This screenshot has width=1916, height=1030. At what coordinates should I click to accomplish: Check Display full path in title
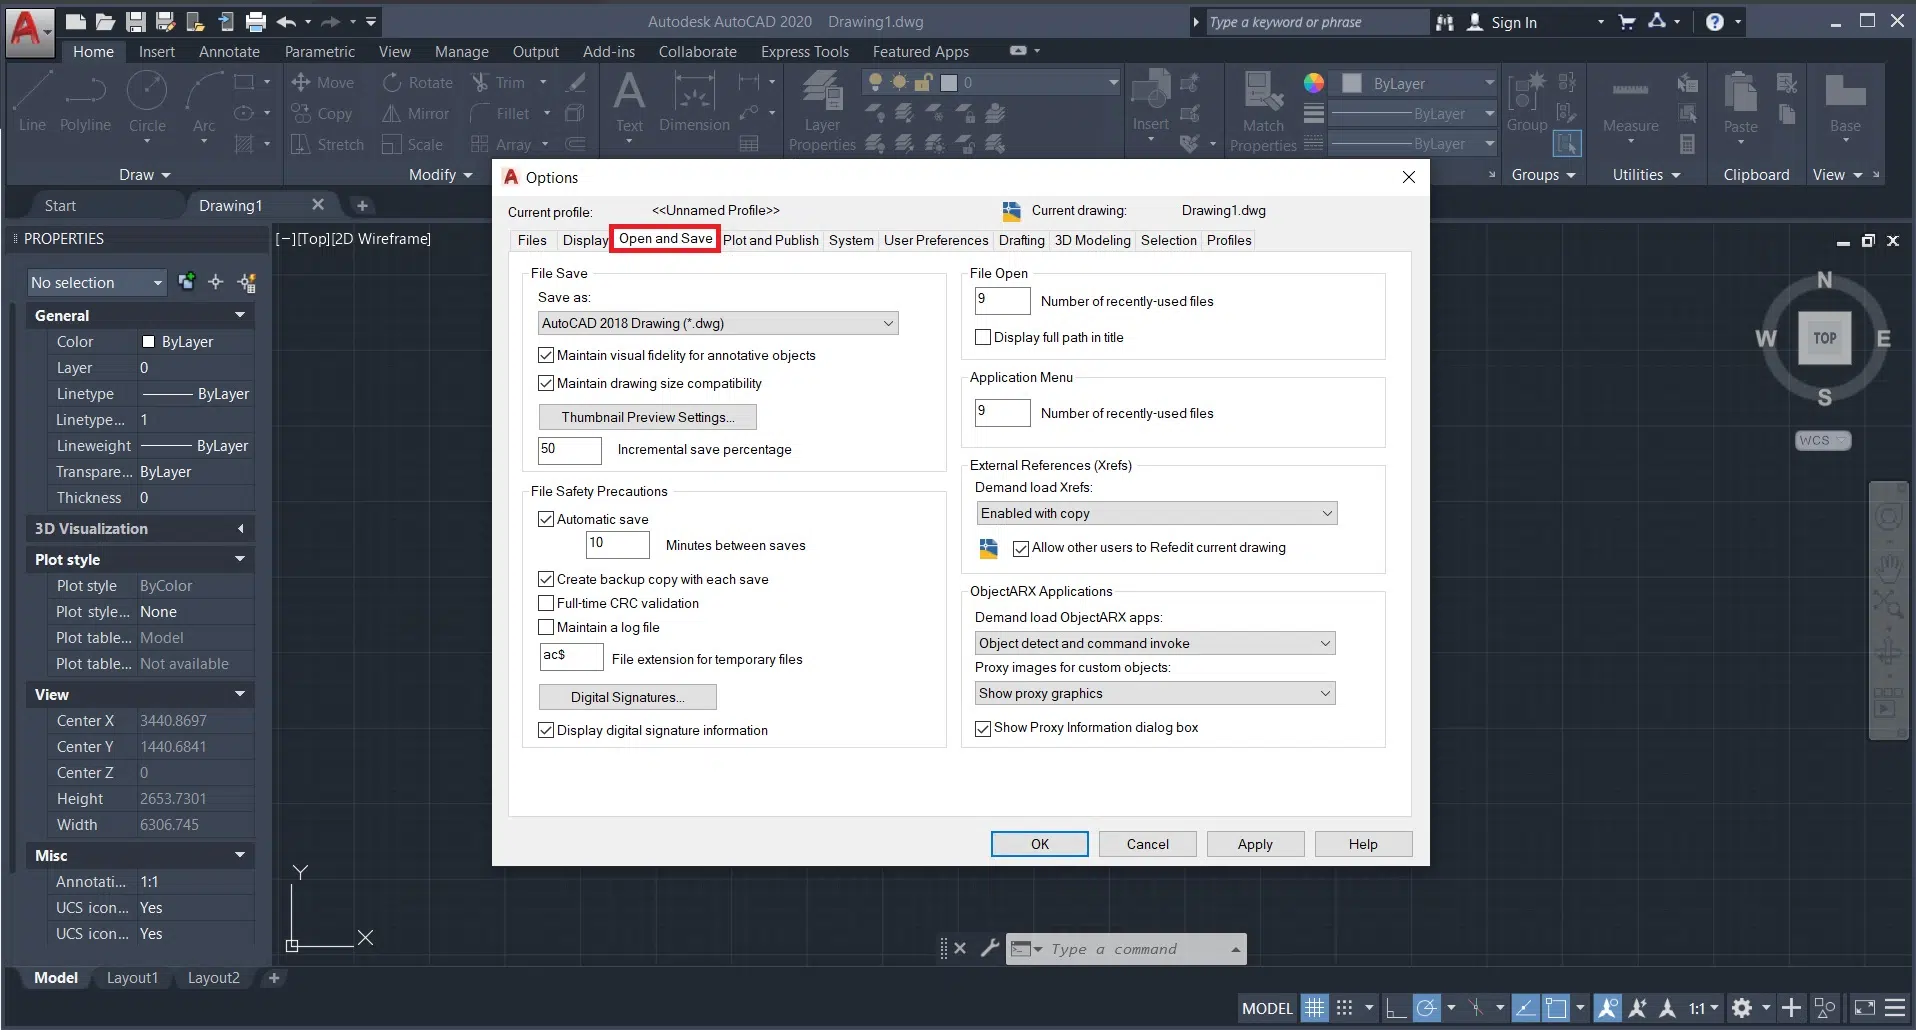coord(983,338)
